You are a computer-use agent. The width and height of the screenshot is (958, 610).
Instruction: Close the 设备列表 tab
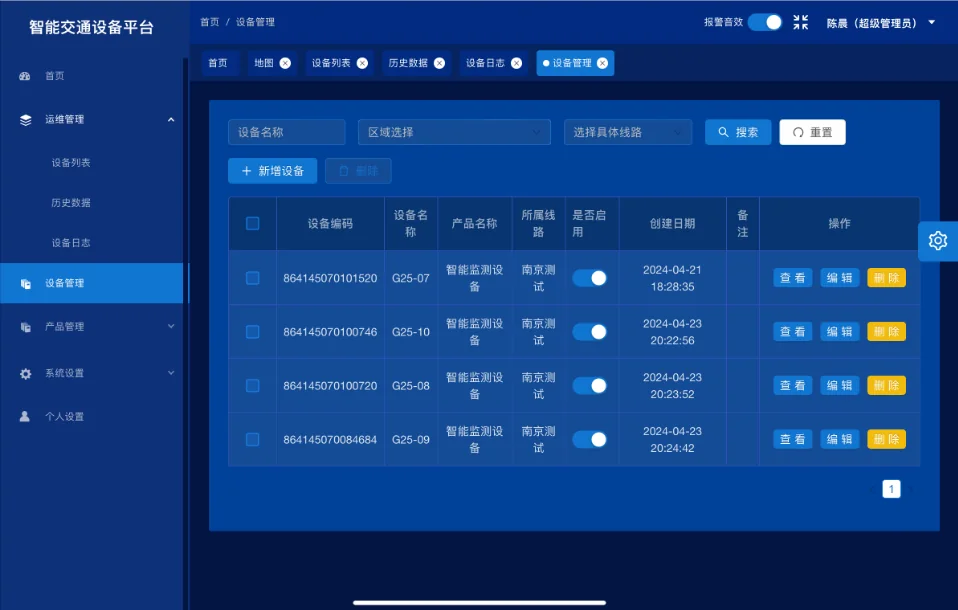[x=362, y=63]
